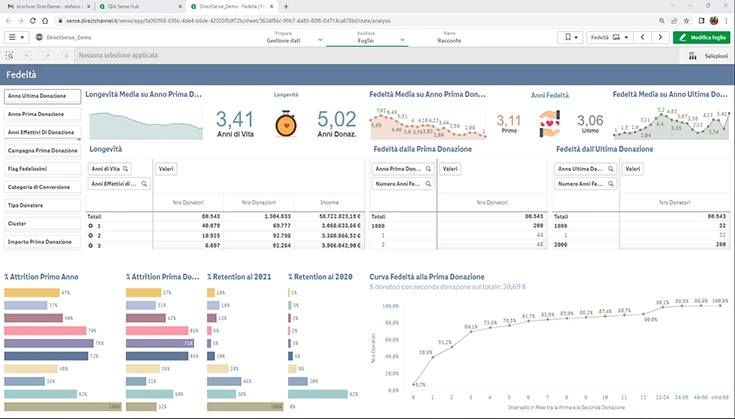Image resolution: width=735 pixels, height=419 pixels.
Task: Open the Anni Effettivi Di Donazione filter
Action: 43,133
